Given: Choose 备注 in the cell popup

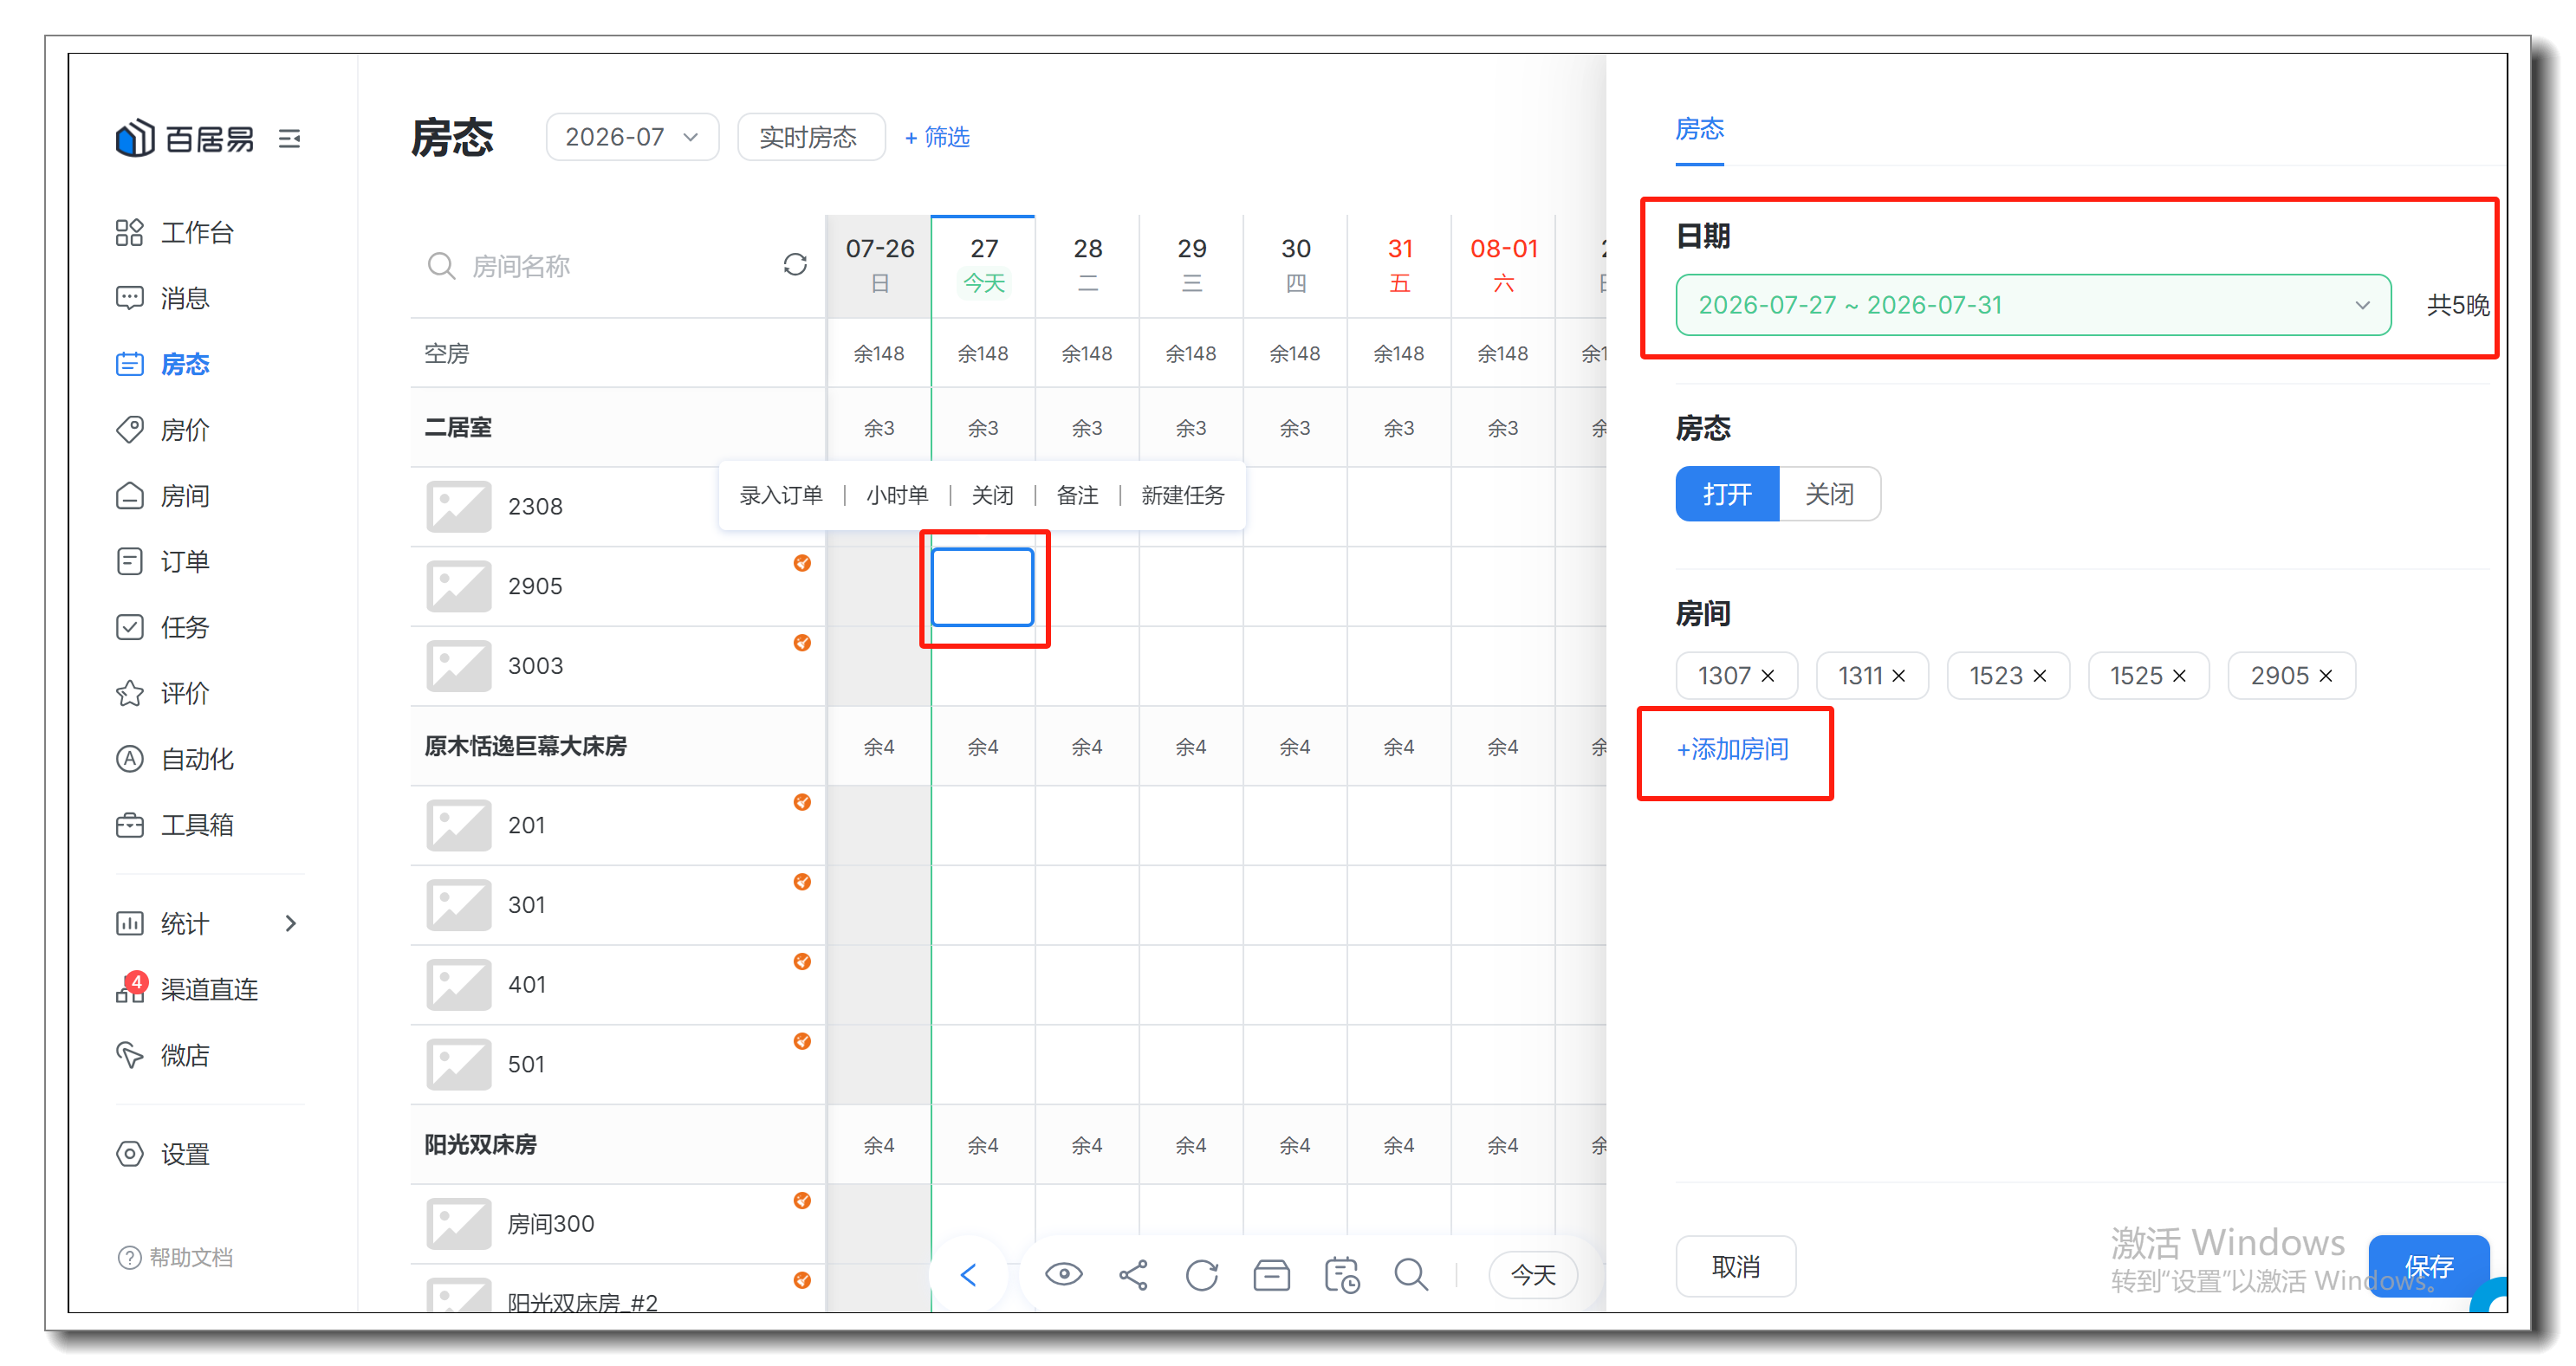Looking at the screenshot, I should [x=1077, y=495].
